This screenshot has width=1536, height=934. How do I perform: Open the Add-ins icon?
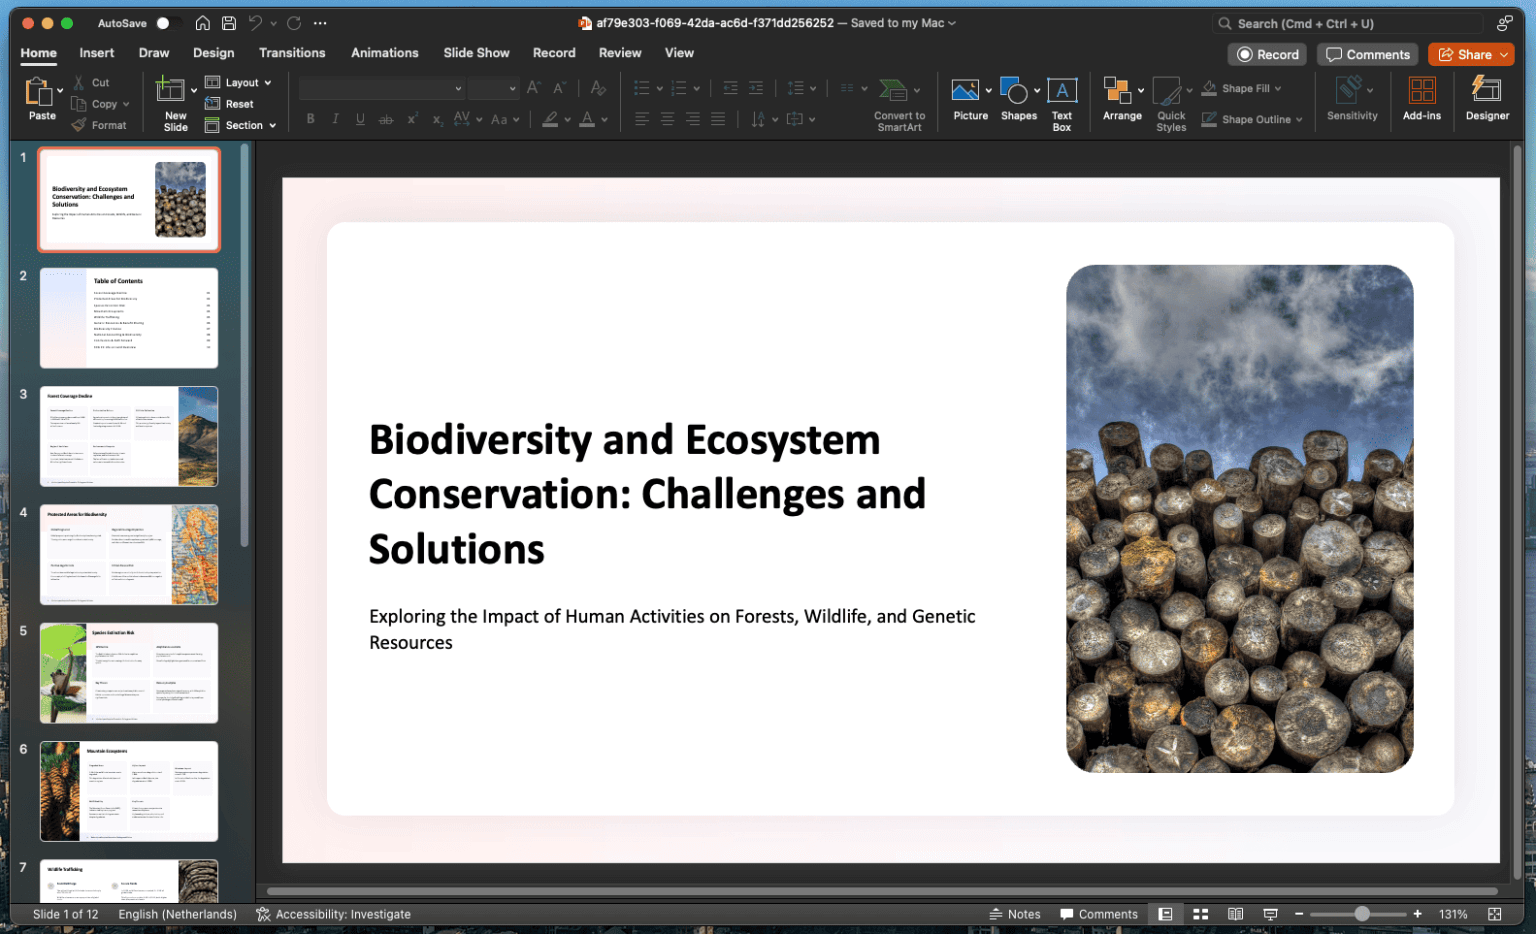(1421, 97)
